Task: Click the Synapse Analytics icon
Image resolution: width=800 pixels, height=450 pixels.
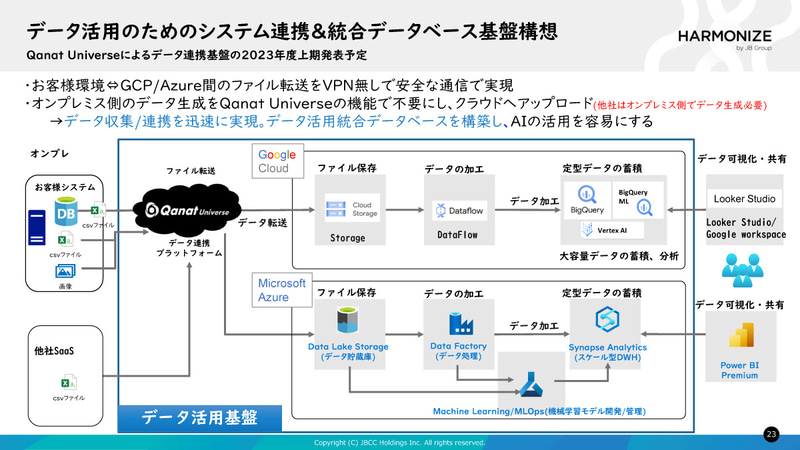Action: 607,319
